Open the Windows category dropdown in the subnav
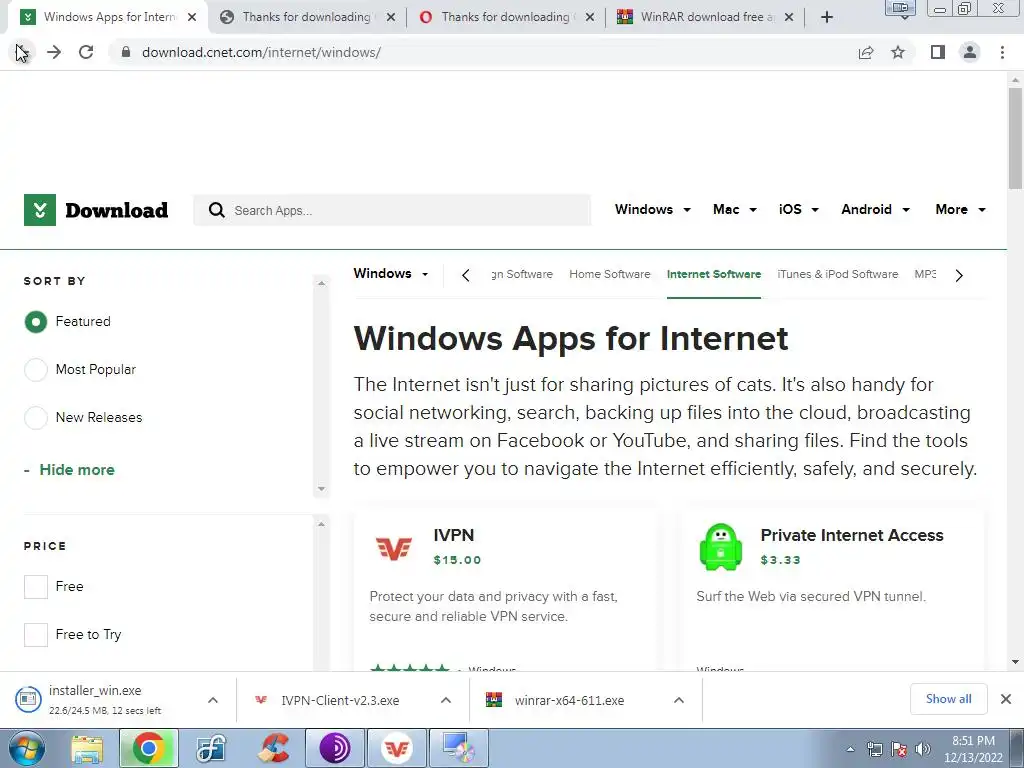Screen dimensions: 1024x768 click(391, 274)
